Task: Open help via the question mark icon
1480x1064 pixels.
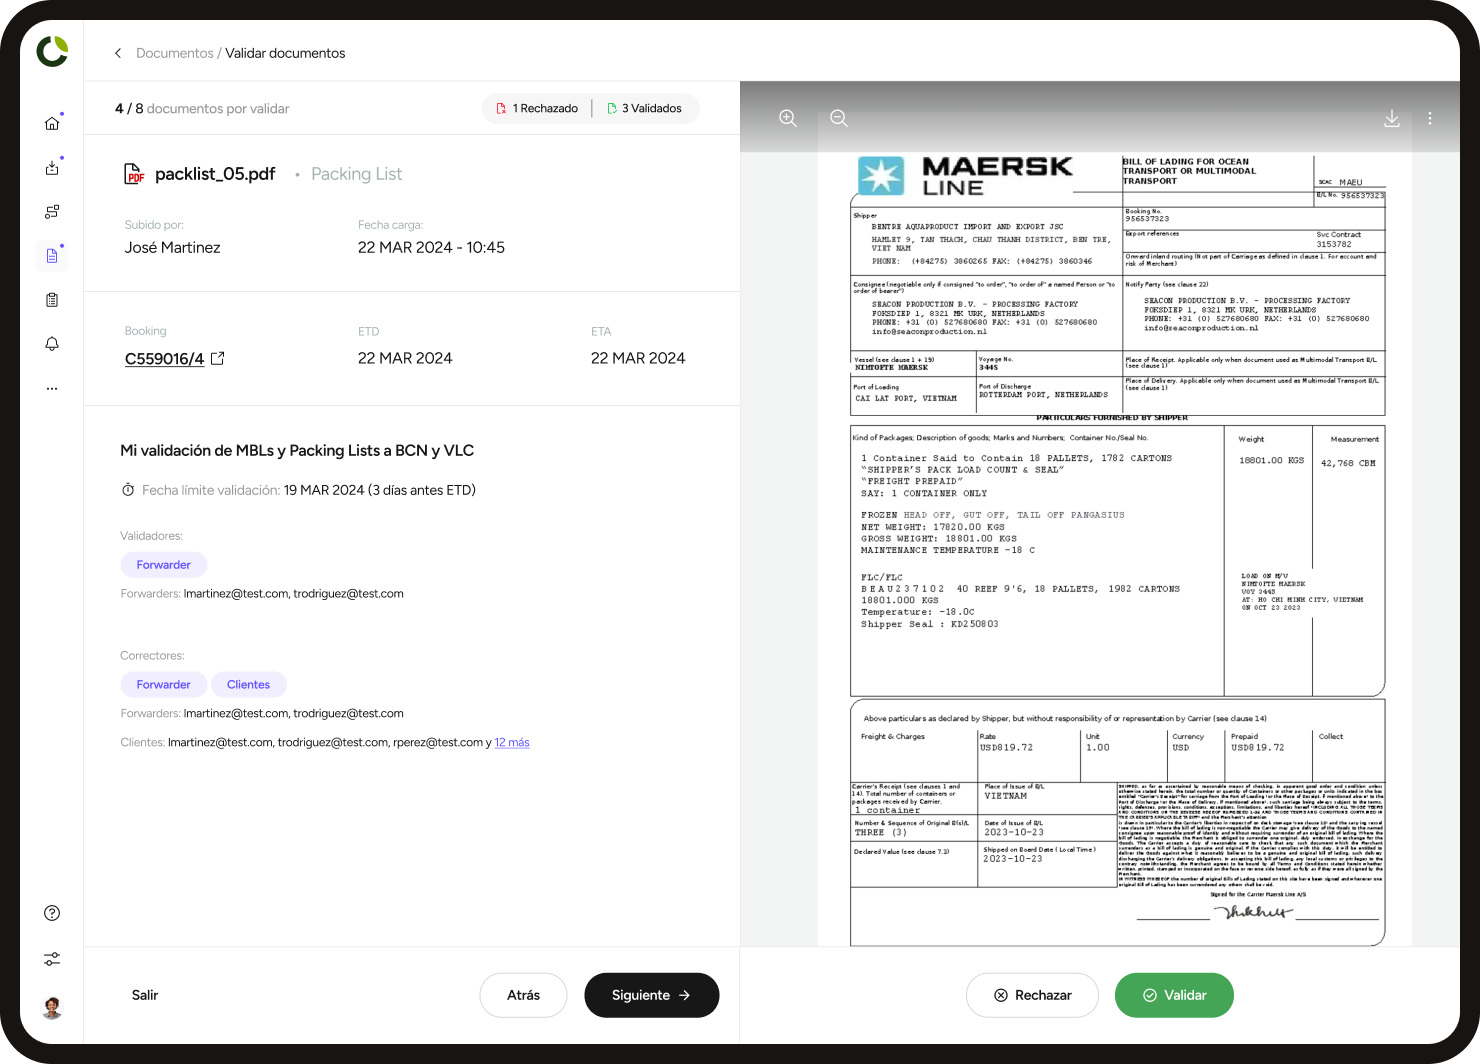Action: (52, 913)
